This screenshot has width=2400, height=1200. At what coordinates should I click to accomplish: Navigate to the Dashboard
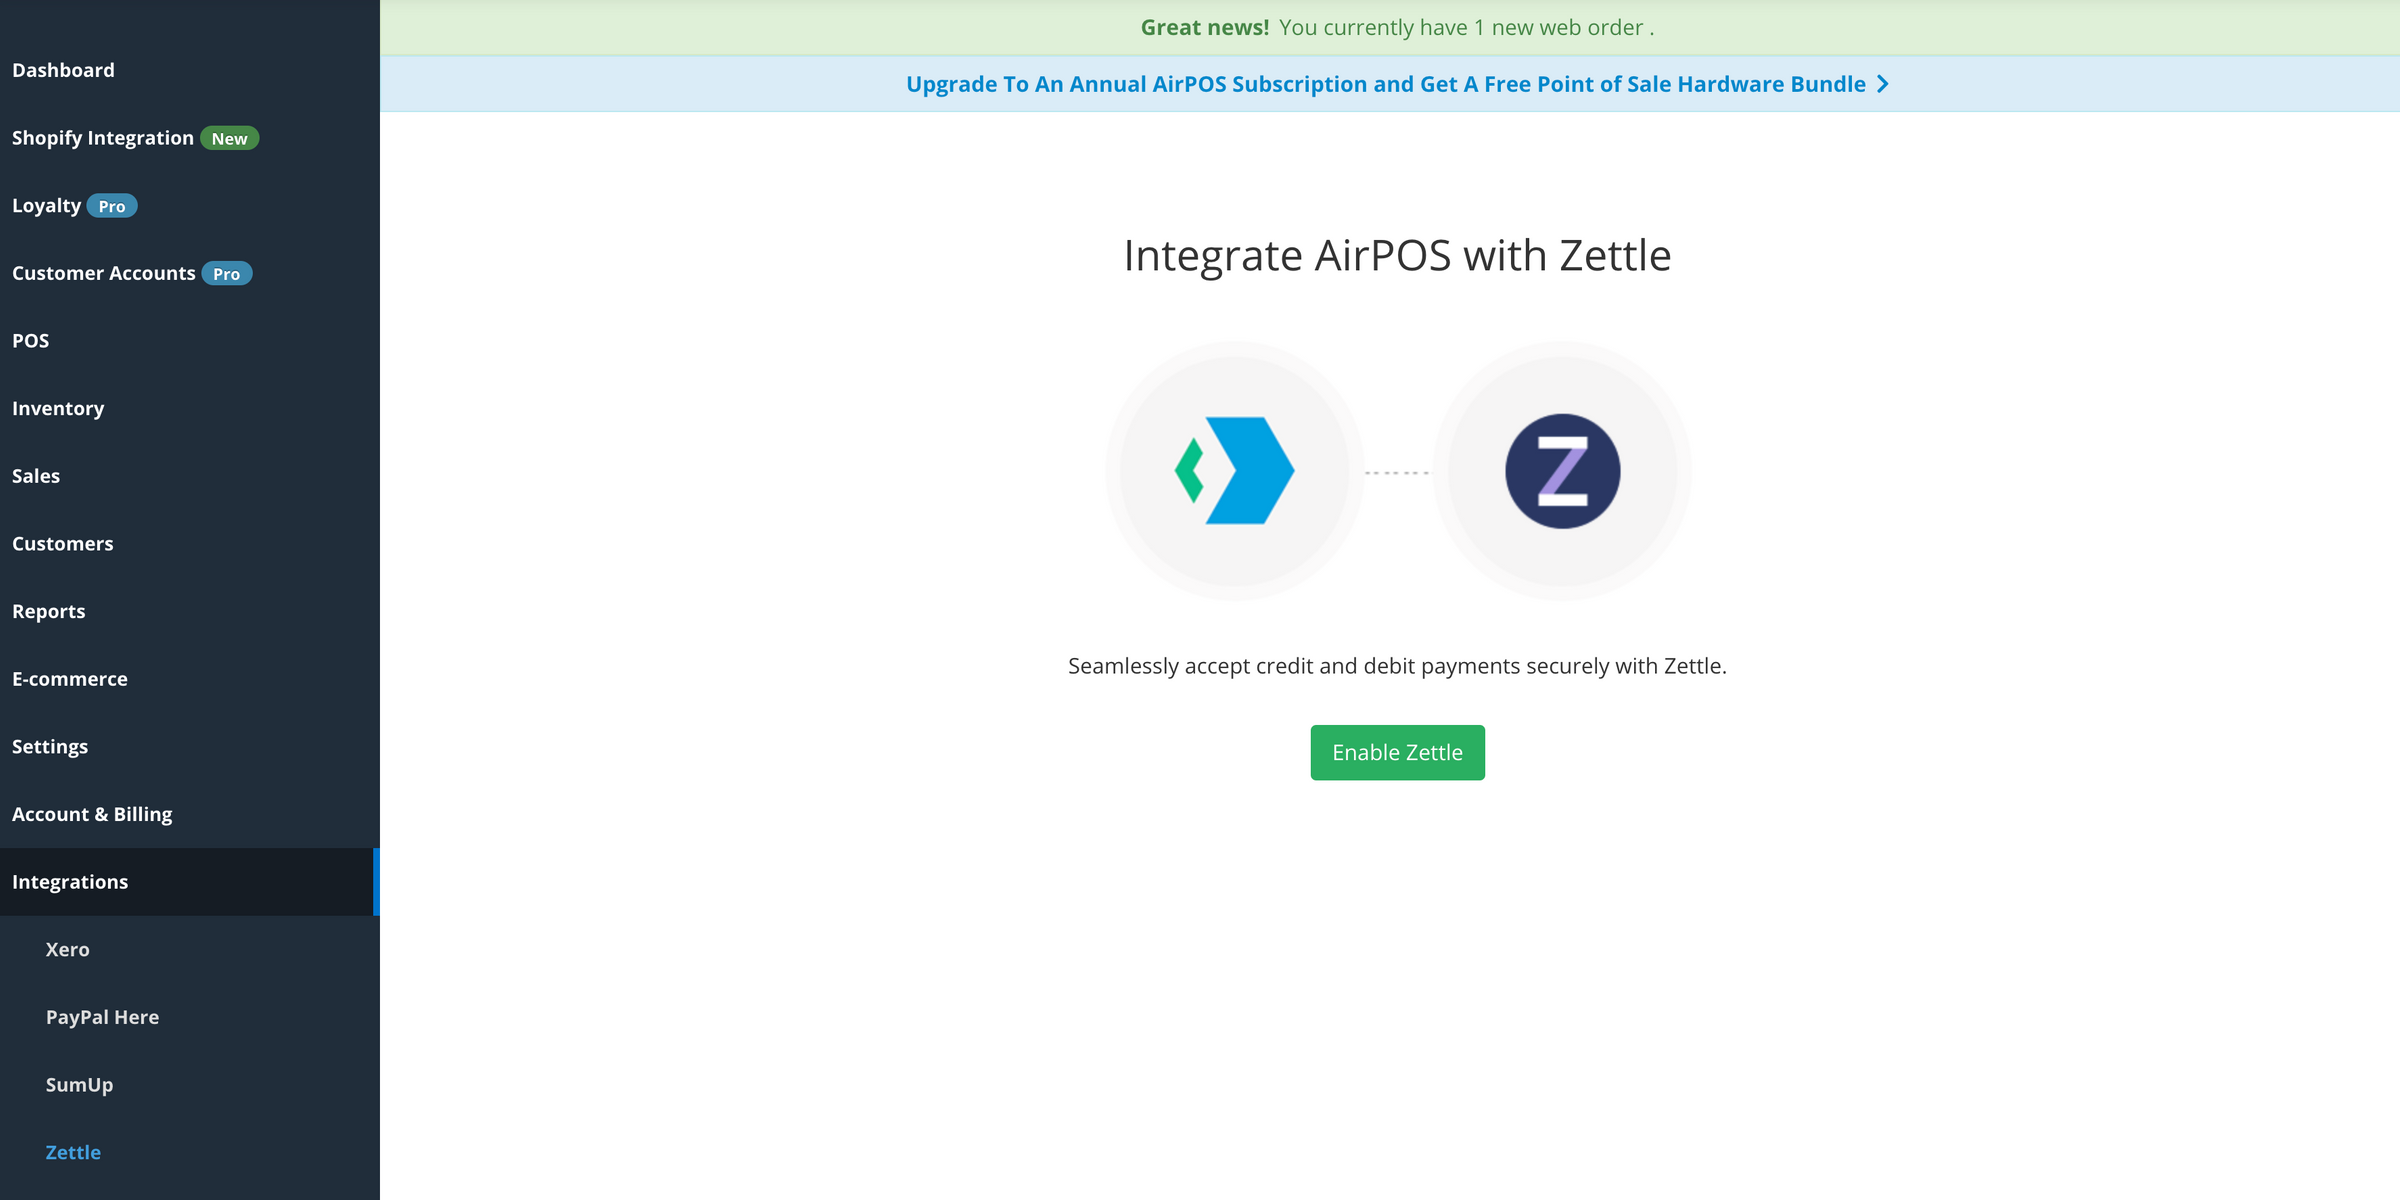(x=63, y=70)
